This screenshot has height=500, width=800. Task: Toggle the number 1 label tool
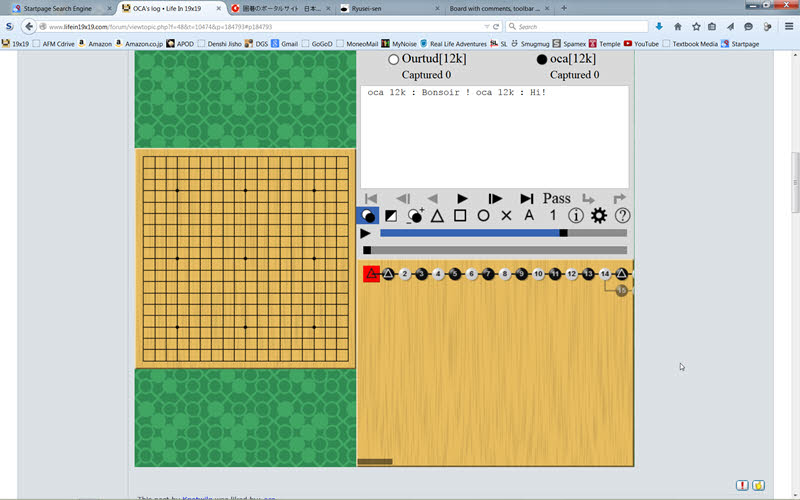tap(552, 215)
